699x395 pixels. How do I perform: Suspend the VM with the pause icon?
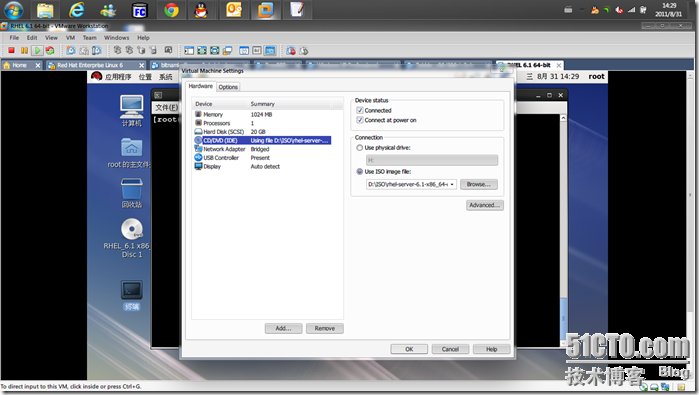[x=25, y=50]
